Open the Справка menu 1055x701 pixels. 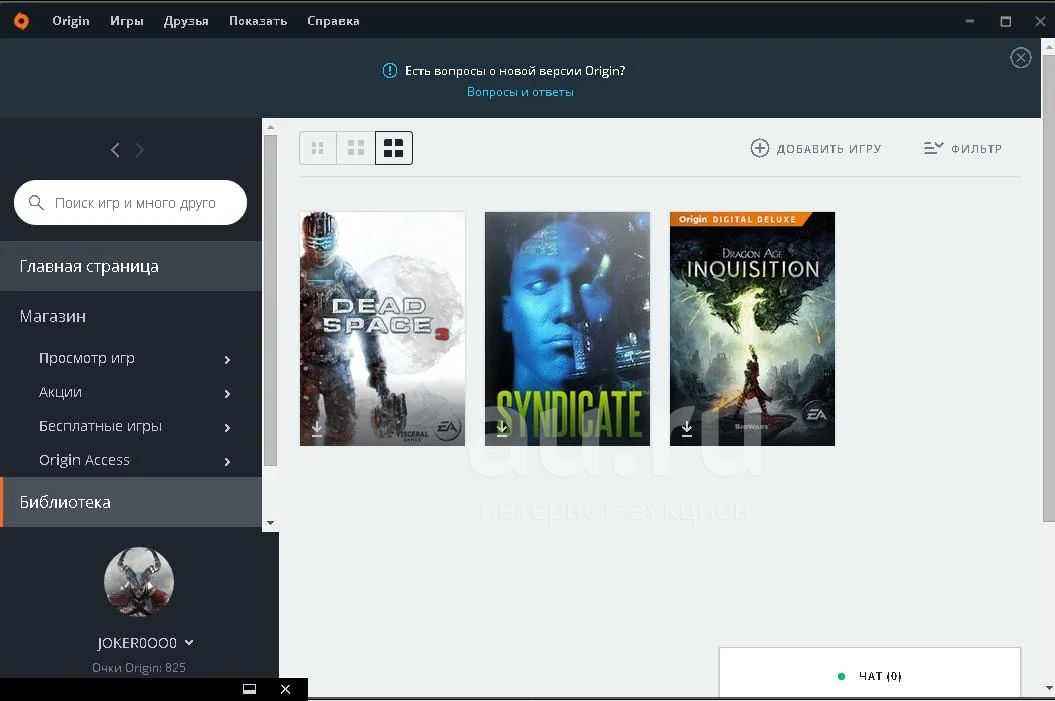click(333, 21)
